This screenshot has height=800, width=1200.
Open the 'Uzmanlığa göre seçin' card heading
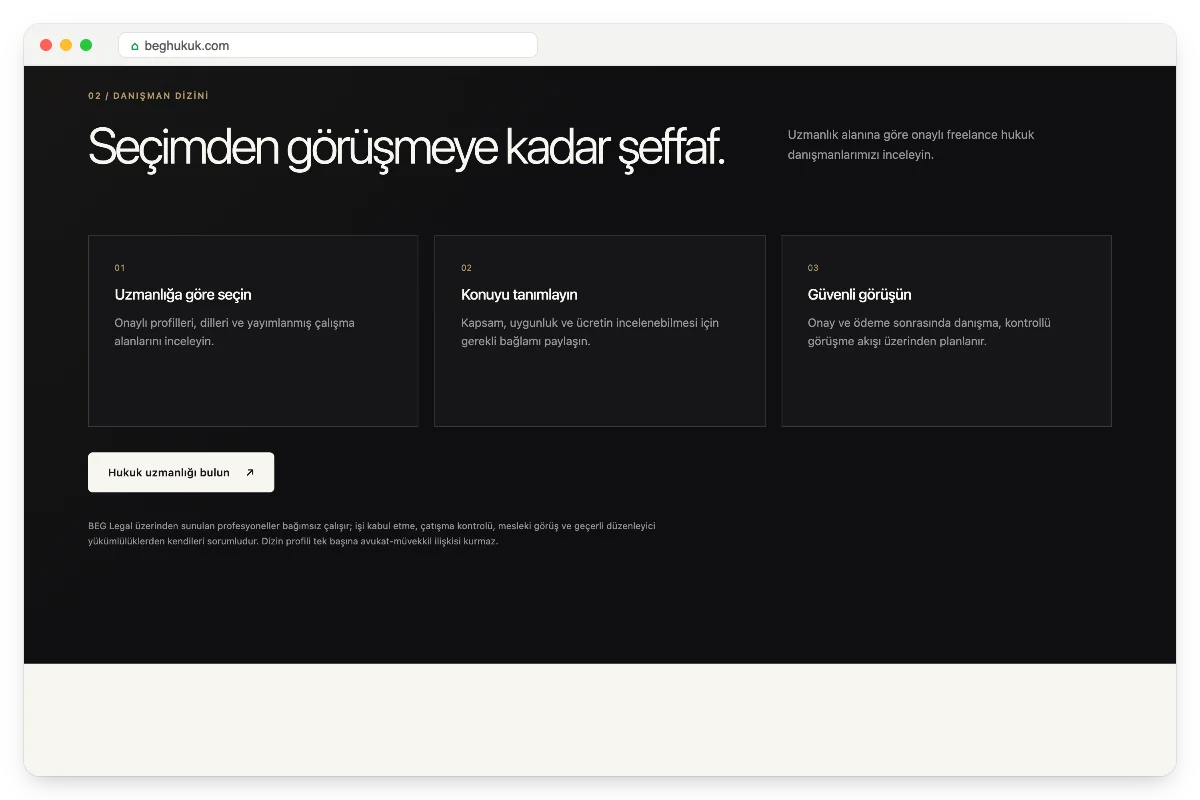coord(183,295)
